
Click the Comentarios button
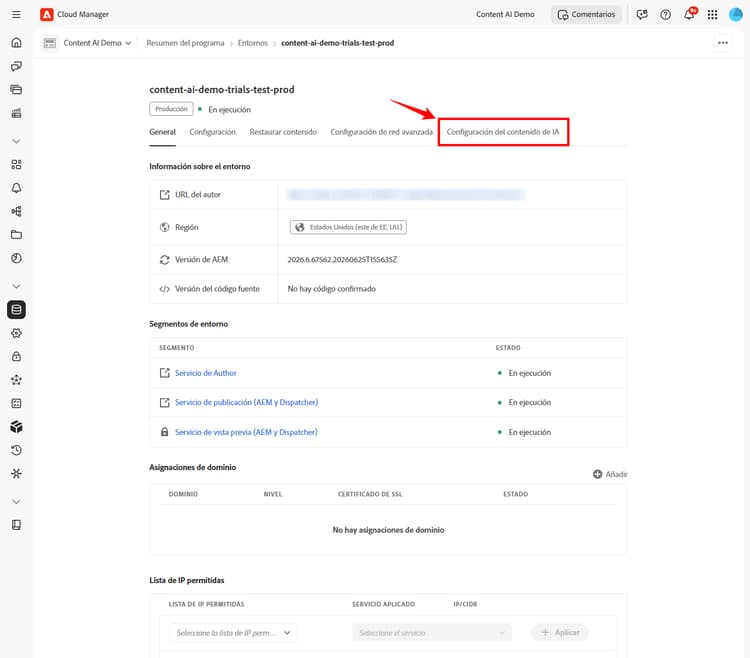[x=586, y=14]
